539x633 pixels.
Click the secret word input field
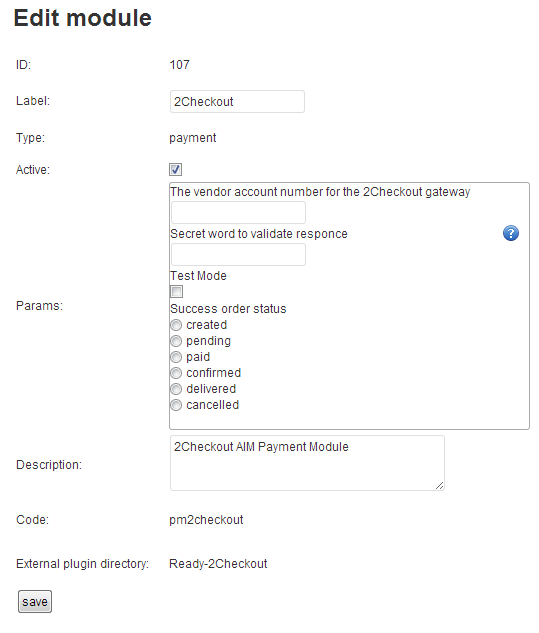click(238, 255)
